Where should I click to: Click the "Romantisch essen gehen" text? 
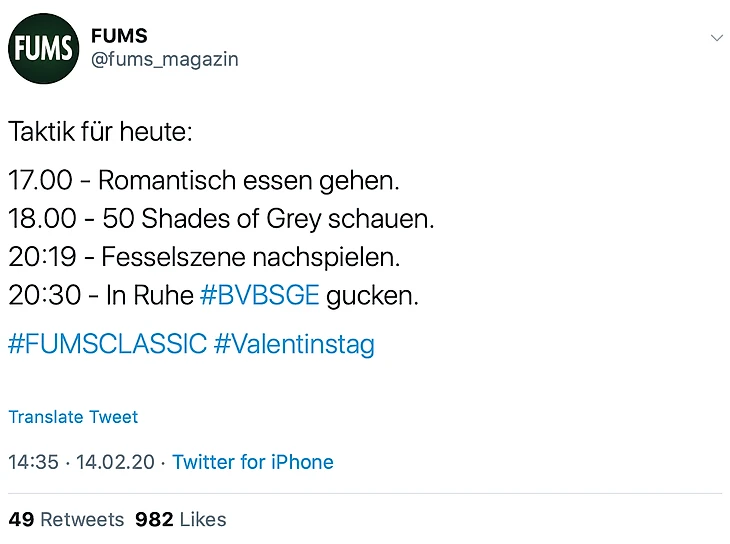coord(248,181)
